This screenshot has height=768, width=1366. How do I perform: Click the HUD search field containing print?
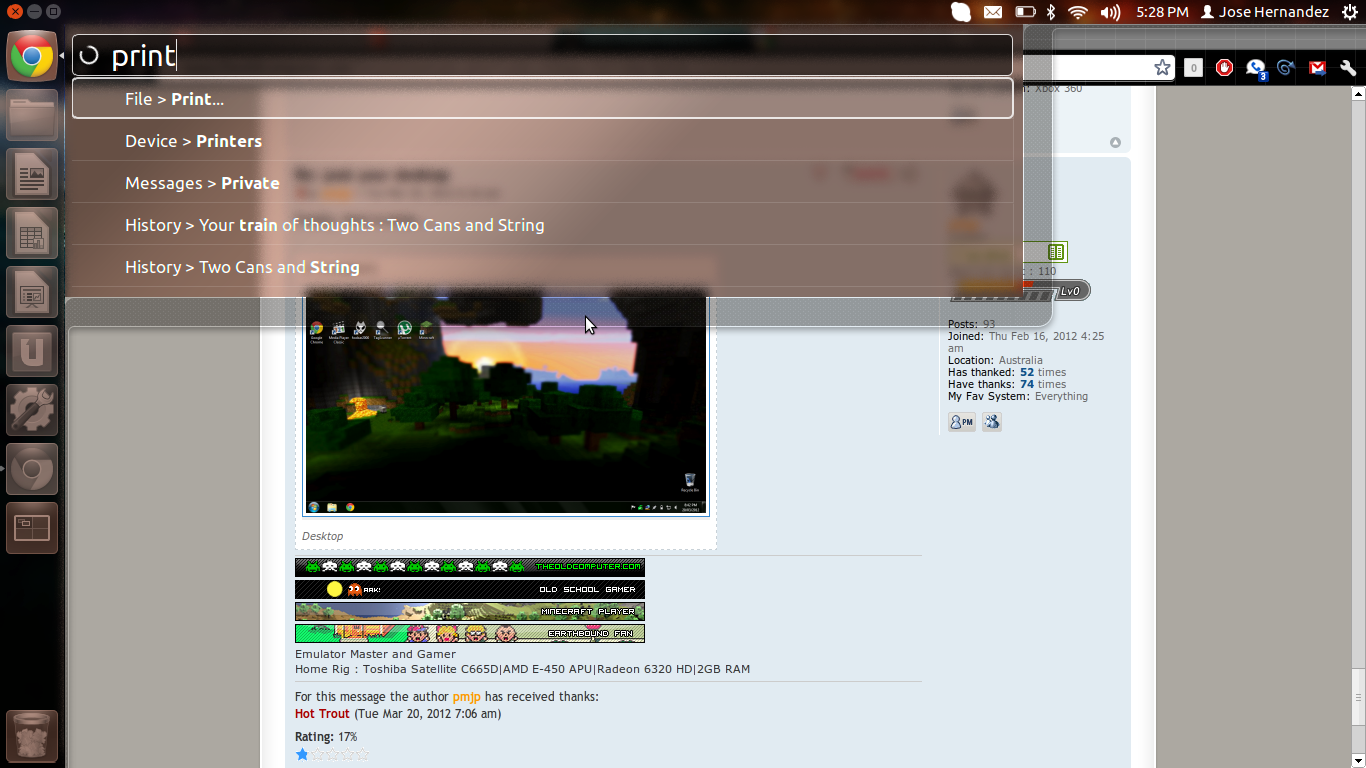(540, 56)
